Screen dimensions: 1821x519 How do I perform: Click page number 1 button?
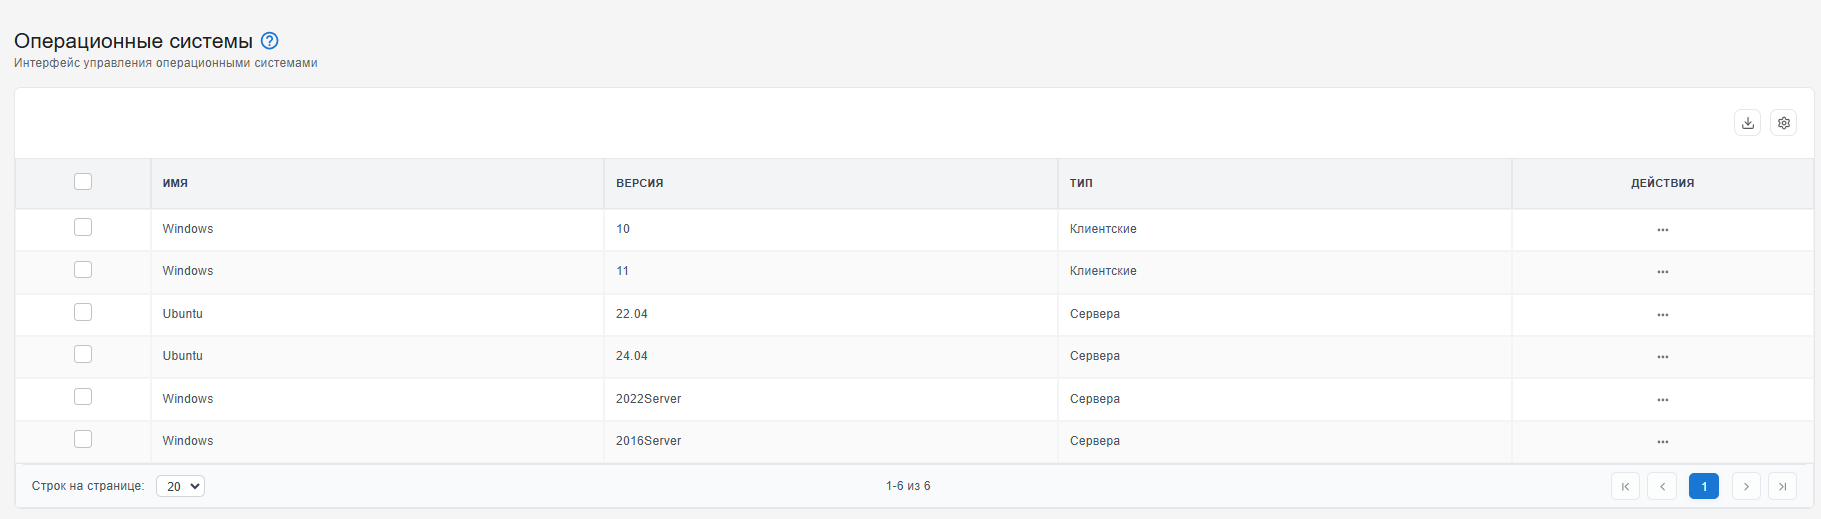pyautogui.click(x=1704, y=486)
